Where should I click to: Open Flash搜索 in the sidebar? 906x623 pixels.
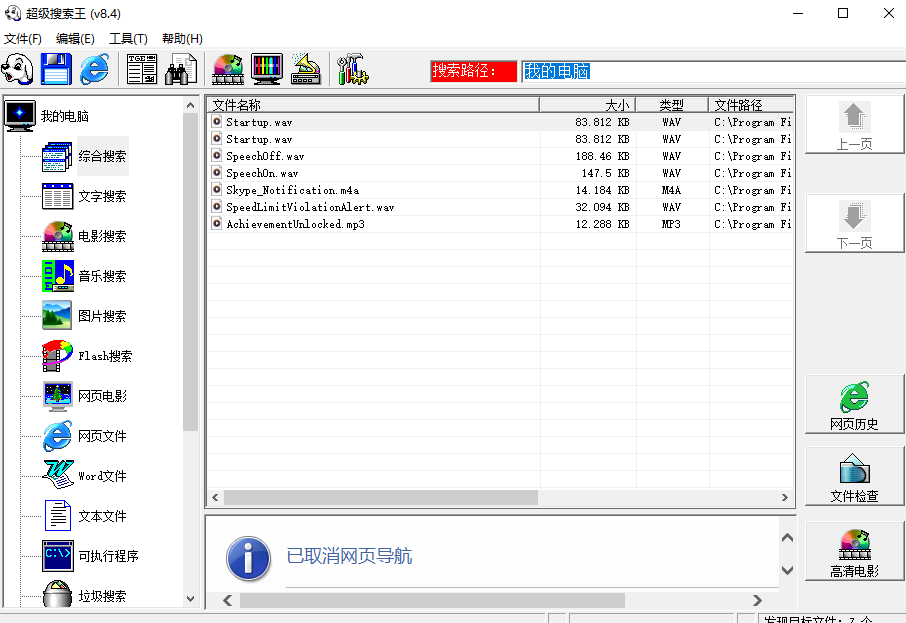pyautogui.click(x=105, y=356)
